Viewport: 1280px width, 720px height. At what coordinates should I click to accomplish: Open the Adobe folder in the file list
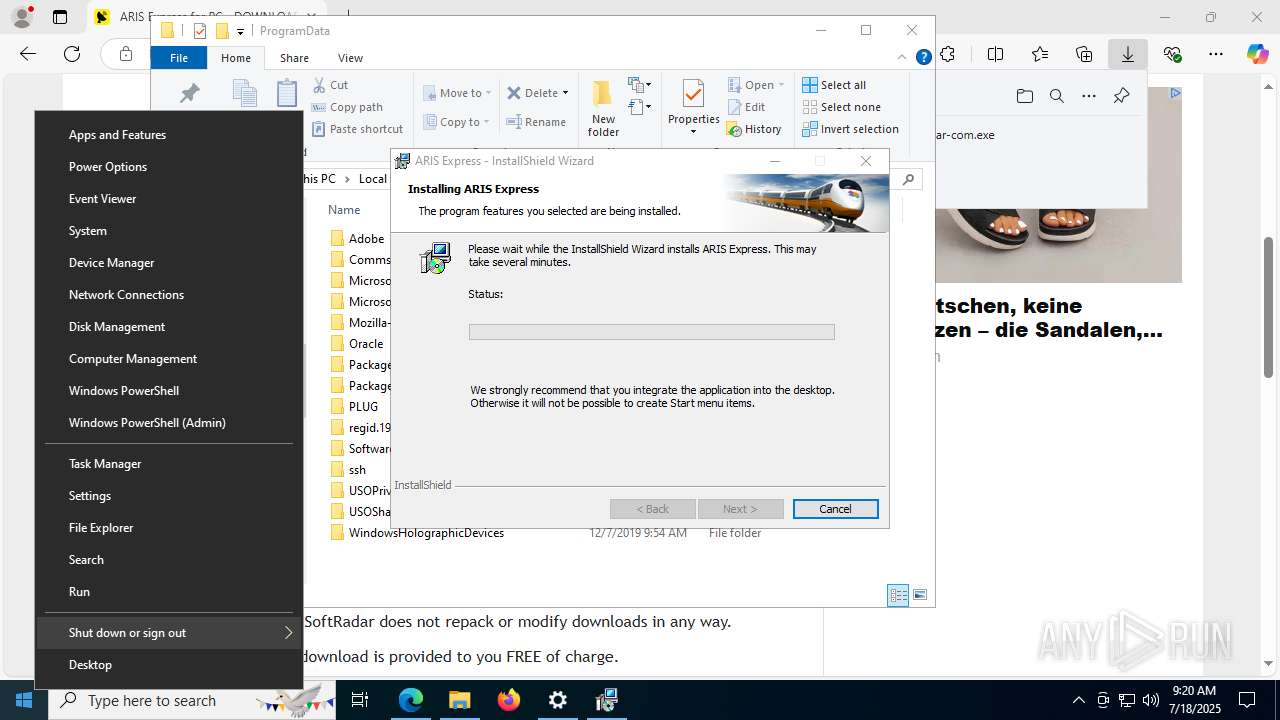[x=366, y=239]
